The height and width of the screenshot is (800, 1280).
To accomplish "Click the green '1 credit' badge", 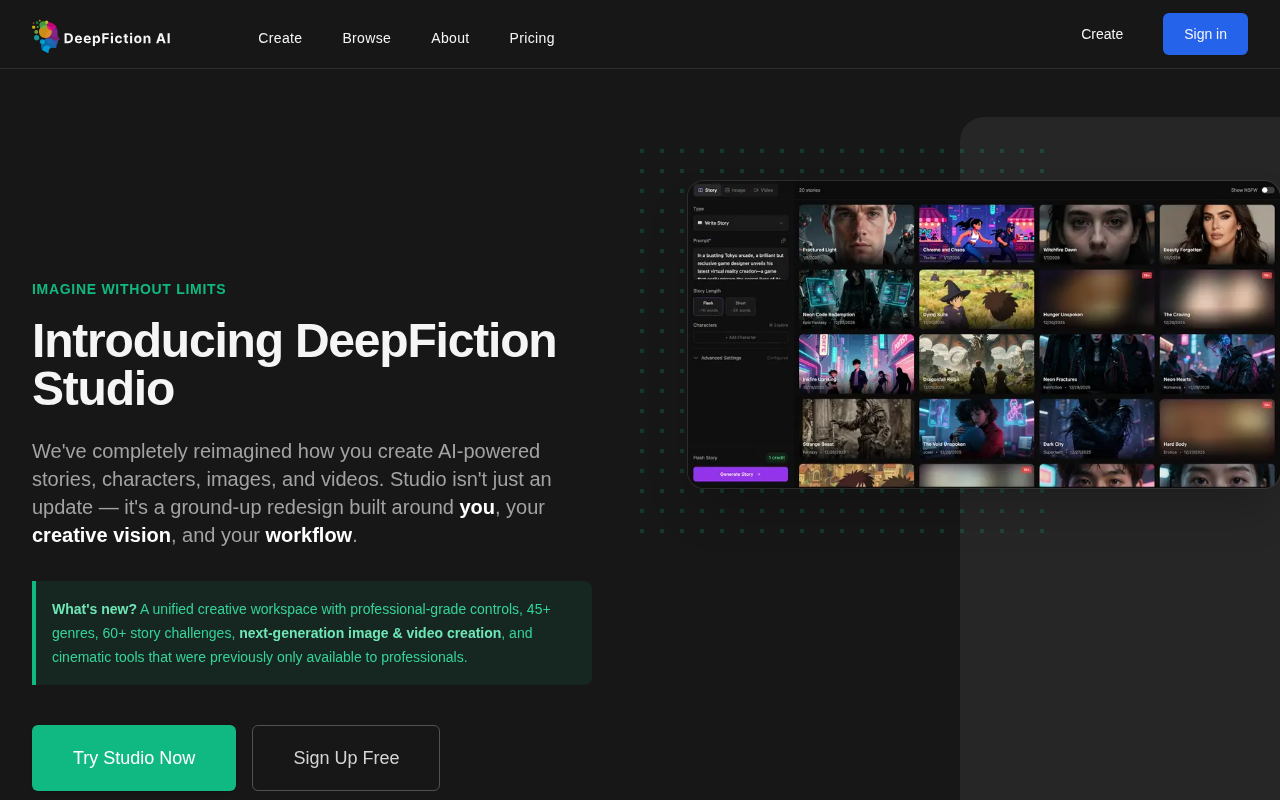I will tap(777, 458).
